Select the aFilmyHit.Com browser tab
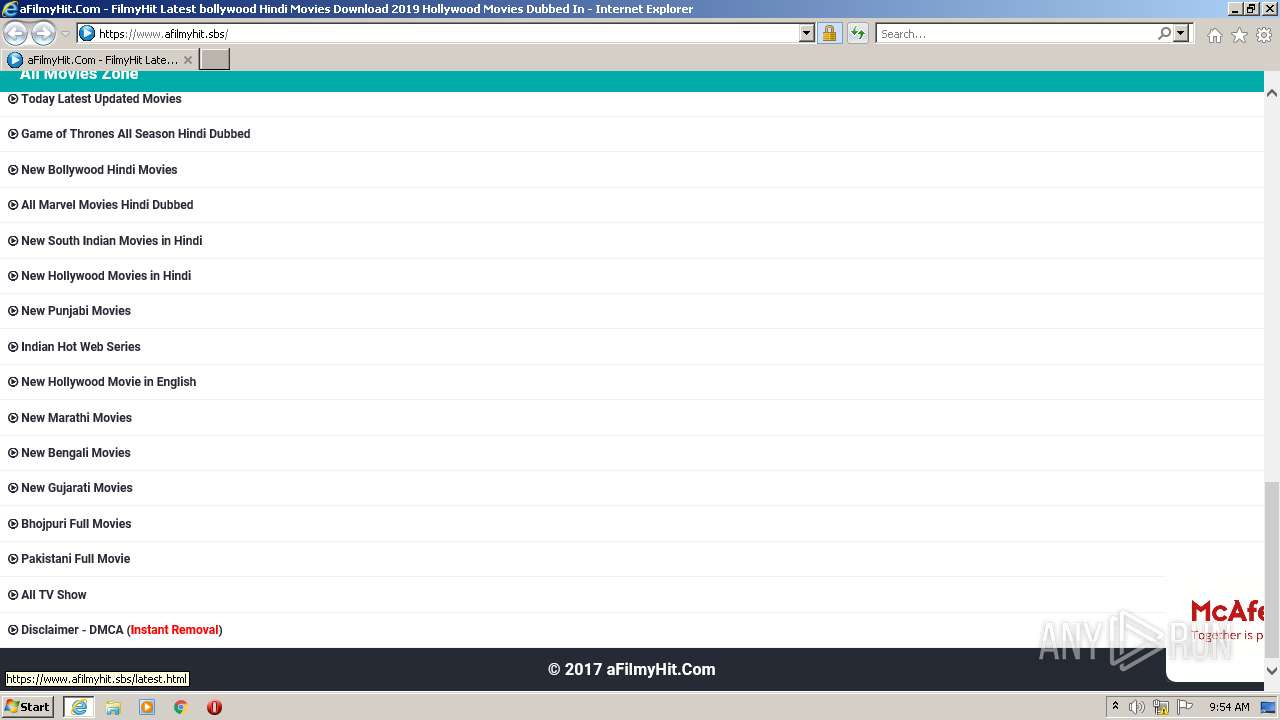Image resolution: width=1280 pixels, height=720 pixels. (x=100, y=59)
